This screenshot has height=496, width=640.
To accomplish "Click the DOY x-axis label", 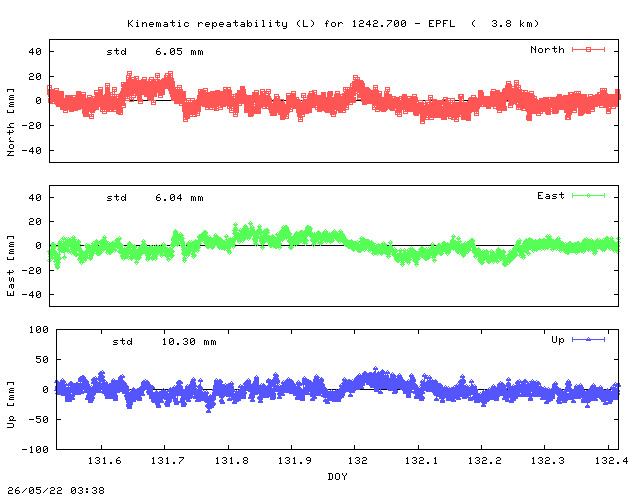I will (x=337, y=476).
